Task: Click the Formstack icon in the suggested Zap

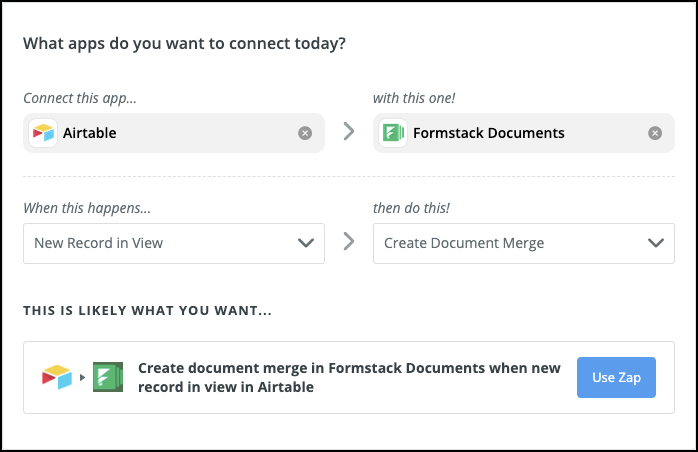Action: pos(107,377)
